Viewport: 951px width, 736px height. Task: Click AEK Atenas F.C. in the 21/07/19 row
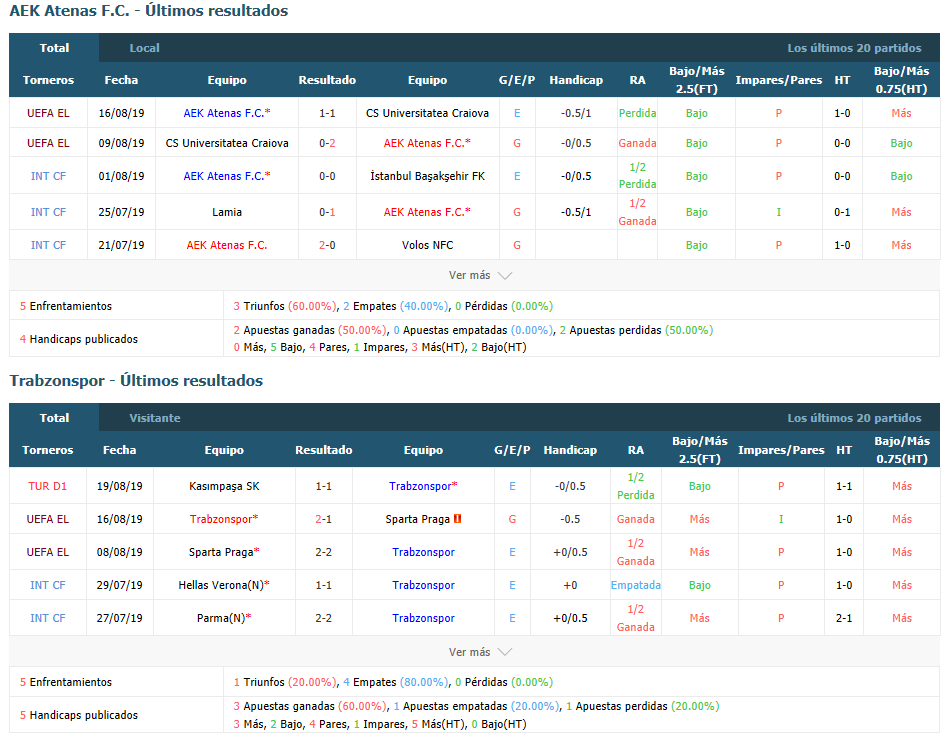pos(227,245)
